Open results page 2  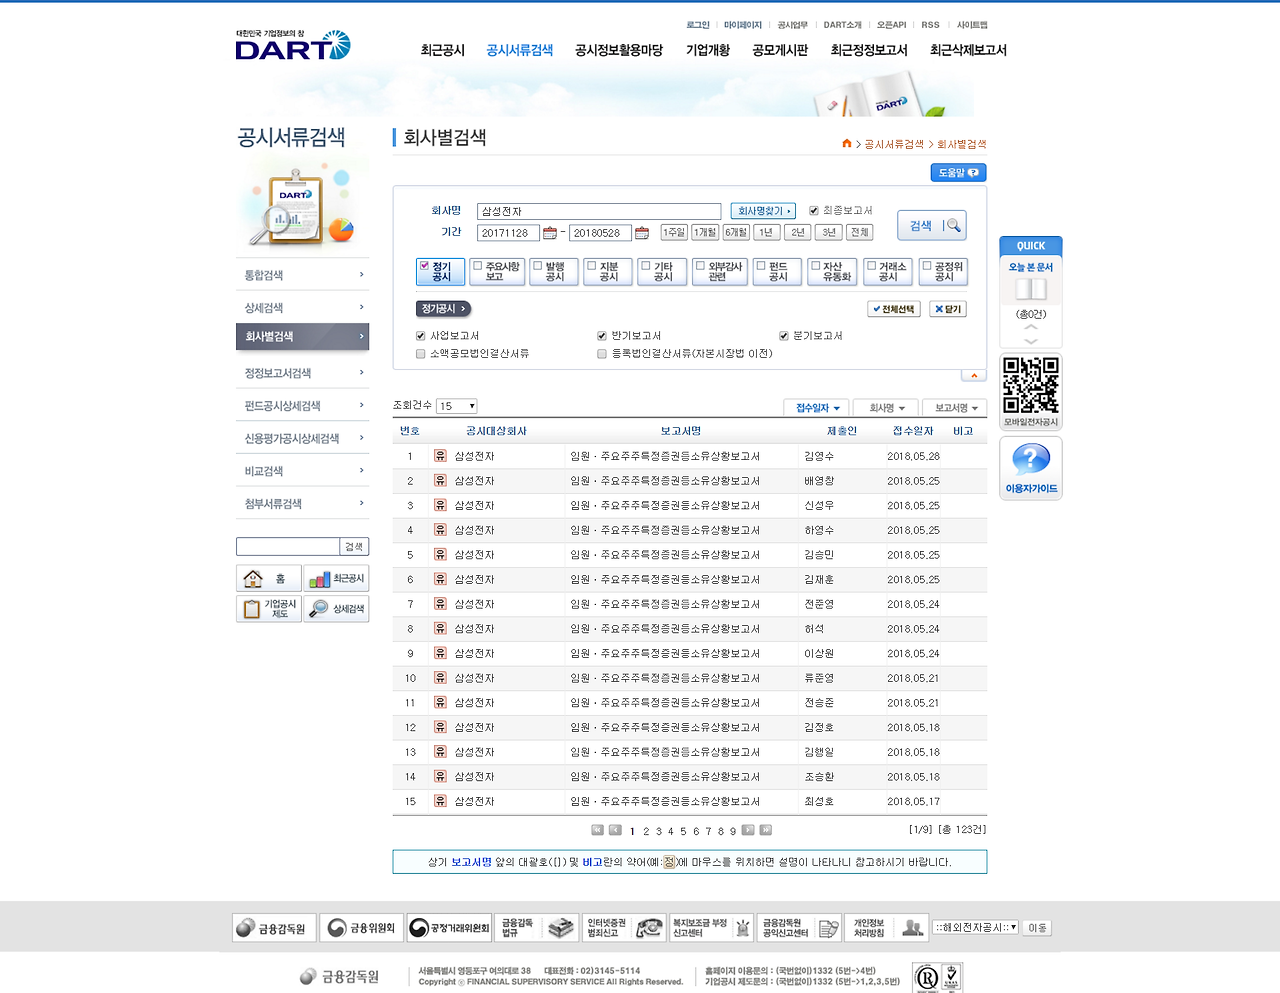pyautogui.click(x=645, y=830)
